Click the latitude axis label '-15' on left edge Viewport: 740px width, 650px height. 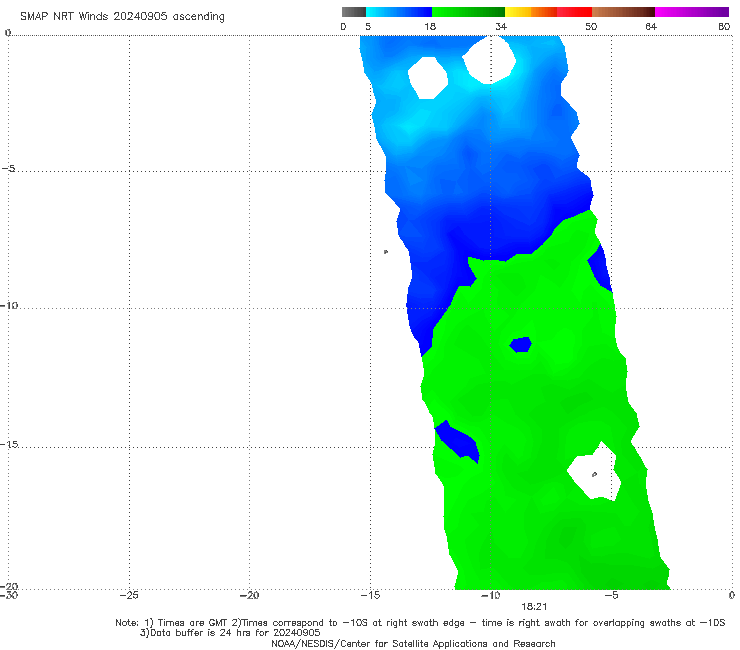tap(9, 445)
